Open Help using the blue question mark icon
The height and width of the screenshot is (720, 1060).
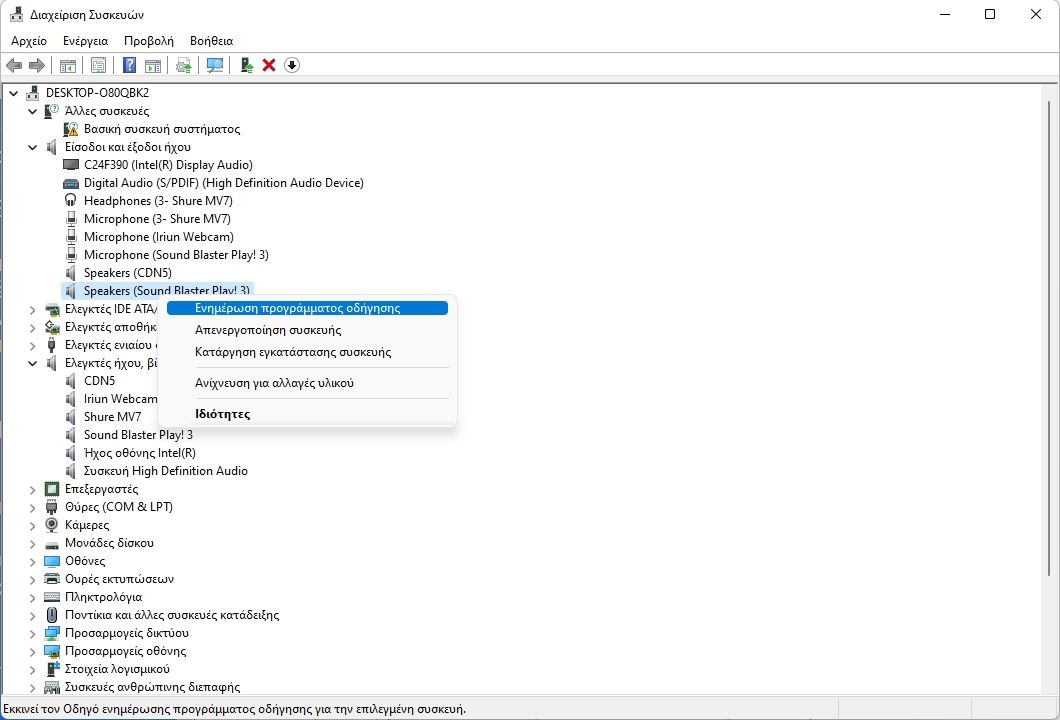point(127,64)
